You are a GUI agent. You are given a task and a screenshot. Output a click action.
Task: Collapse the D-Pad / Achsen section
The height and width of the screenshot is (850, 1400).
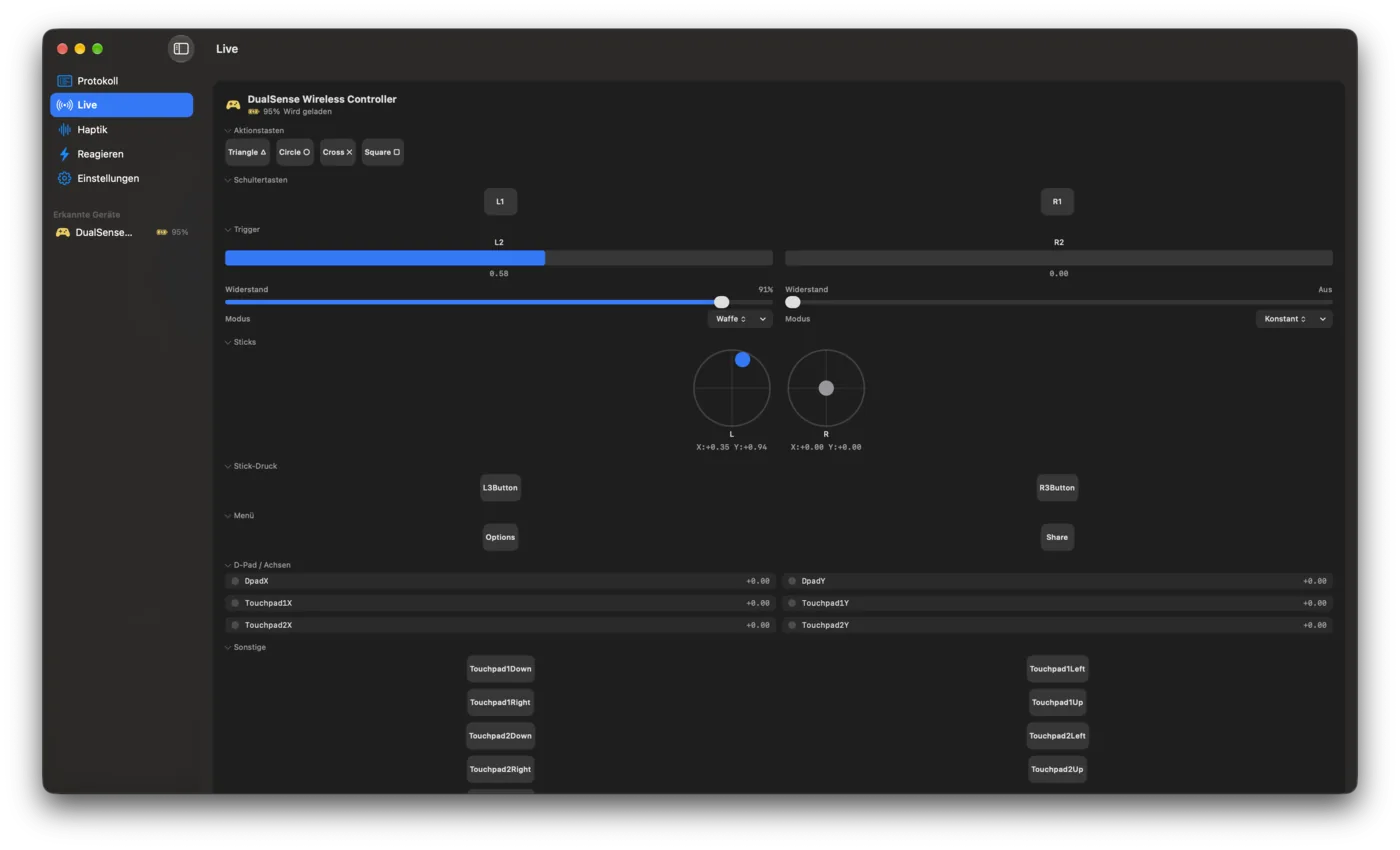tap(228, 565)
